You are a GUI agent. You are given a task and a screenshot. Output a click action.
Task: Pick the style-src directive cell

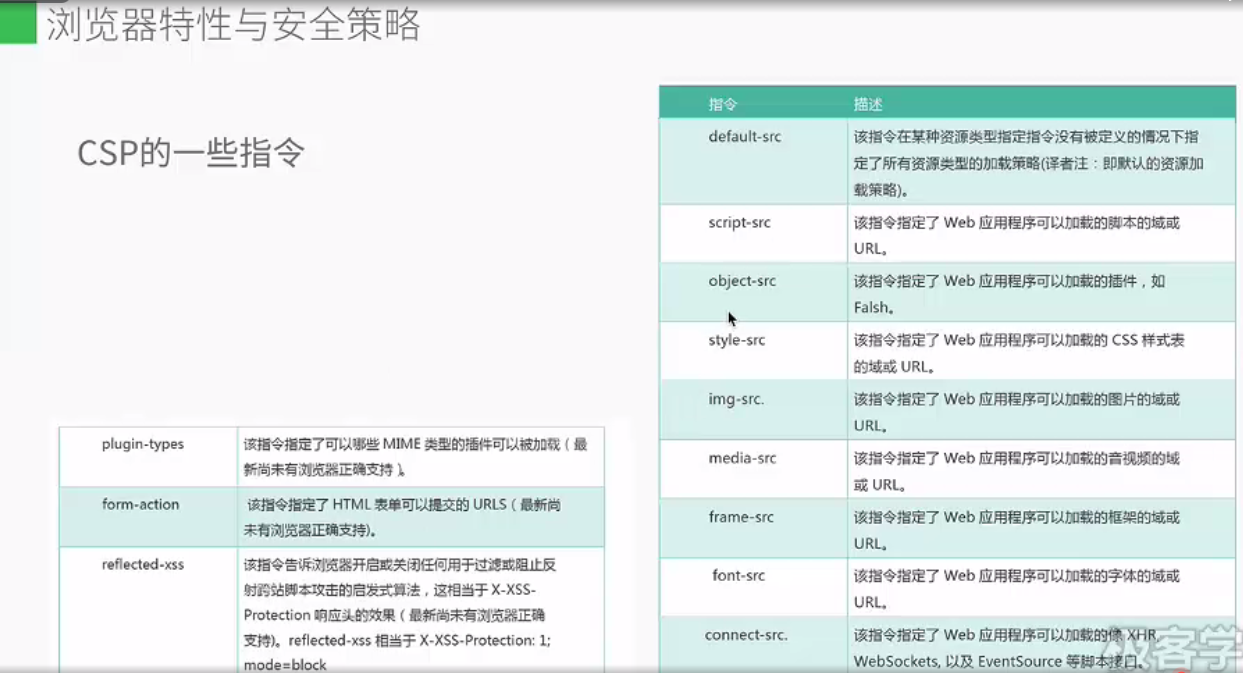(x=737, y=341)
